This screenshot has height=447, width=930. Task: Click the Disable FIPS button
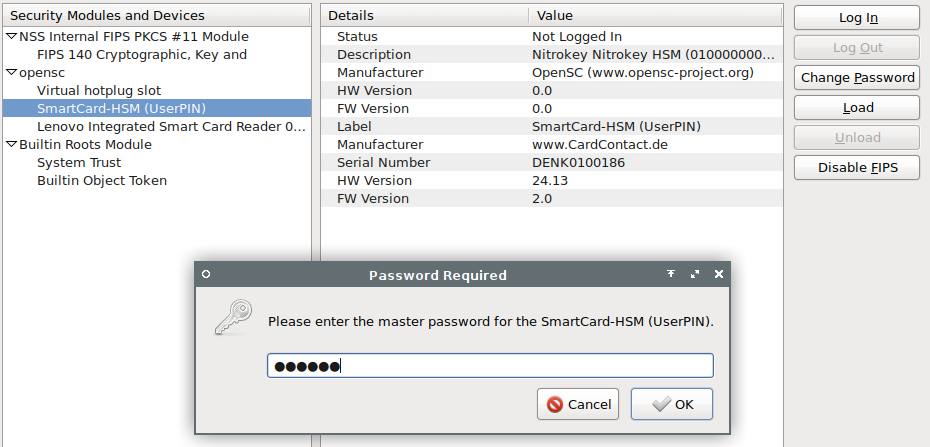tap(857, 168)
